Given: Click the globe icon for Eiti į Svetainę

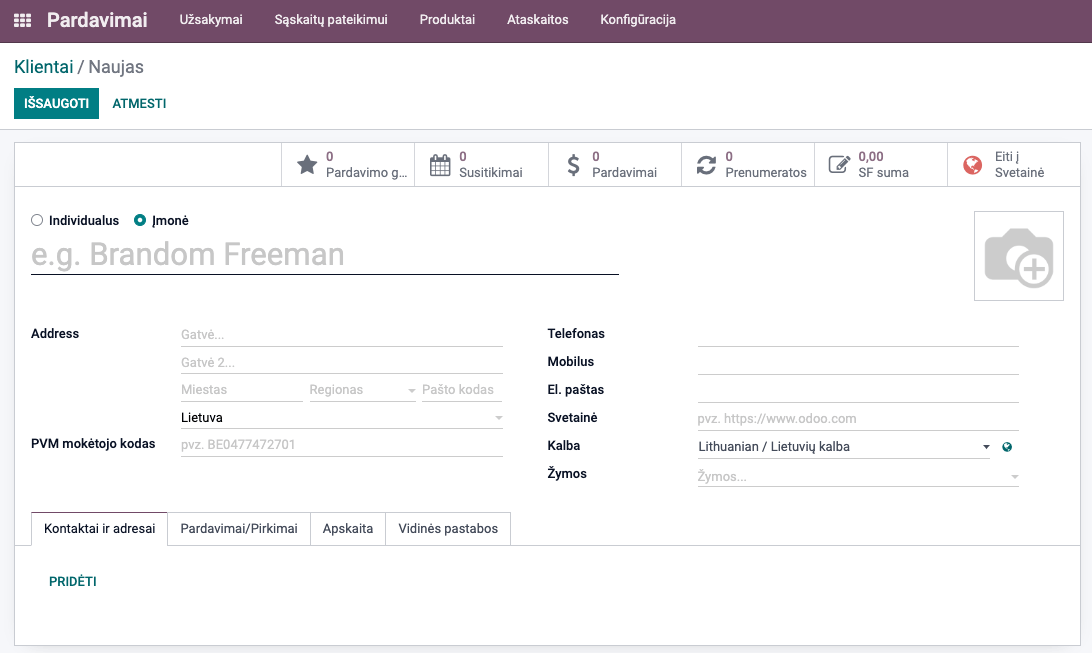Looking at the screenshot, I should (972, 165).
